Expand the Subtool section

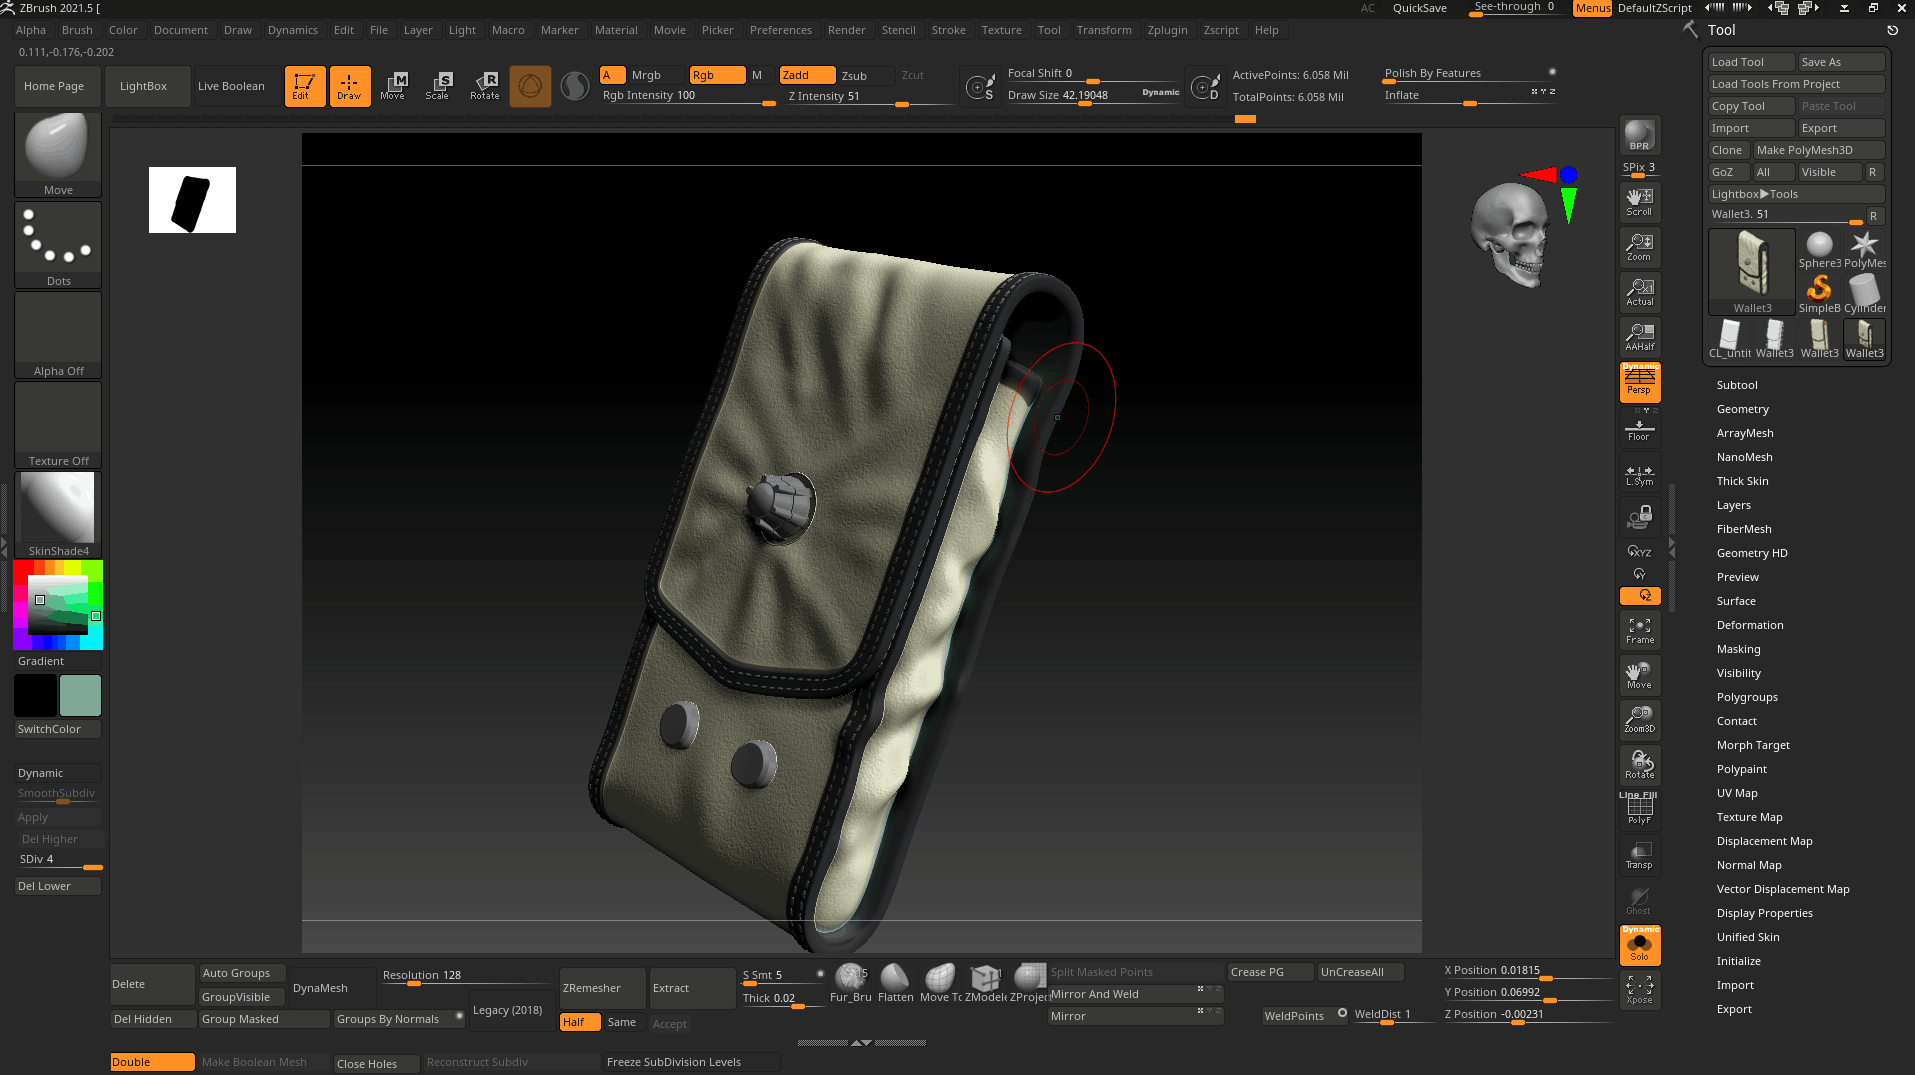1737,385
